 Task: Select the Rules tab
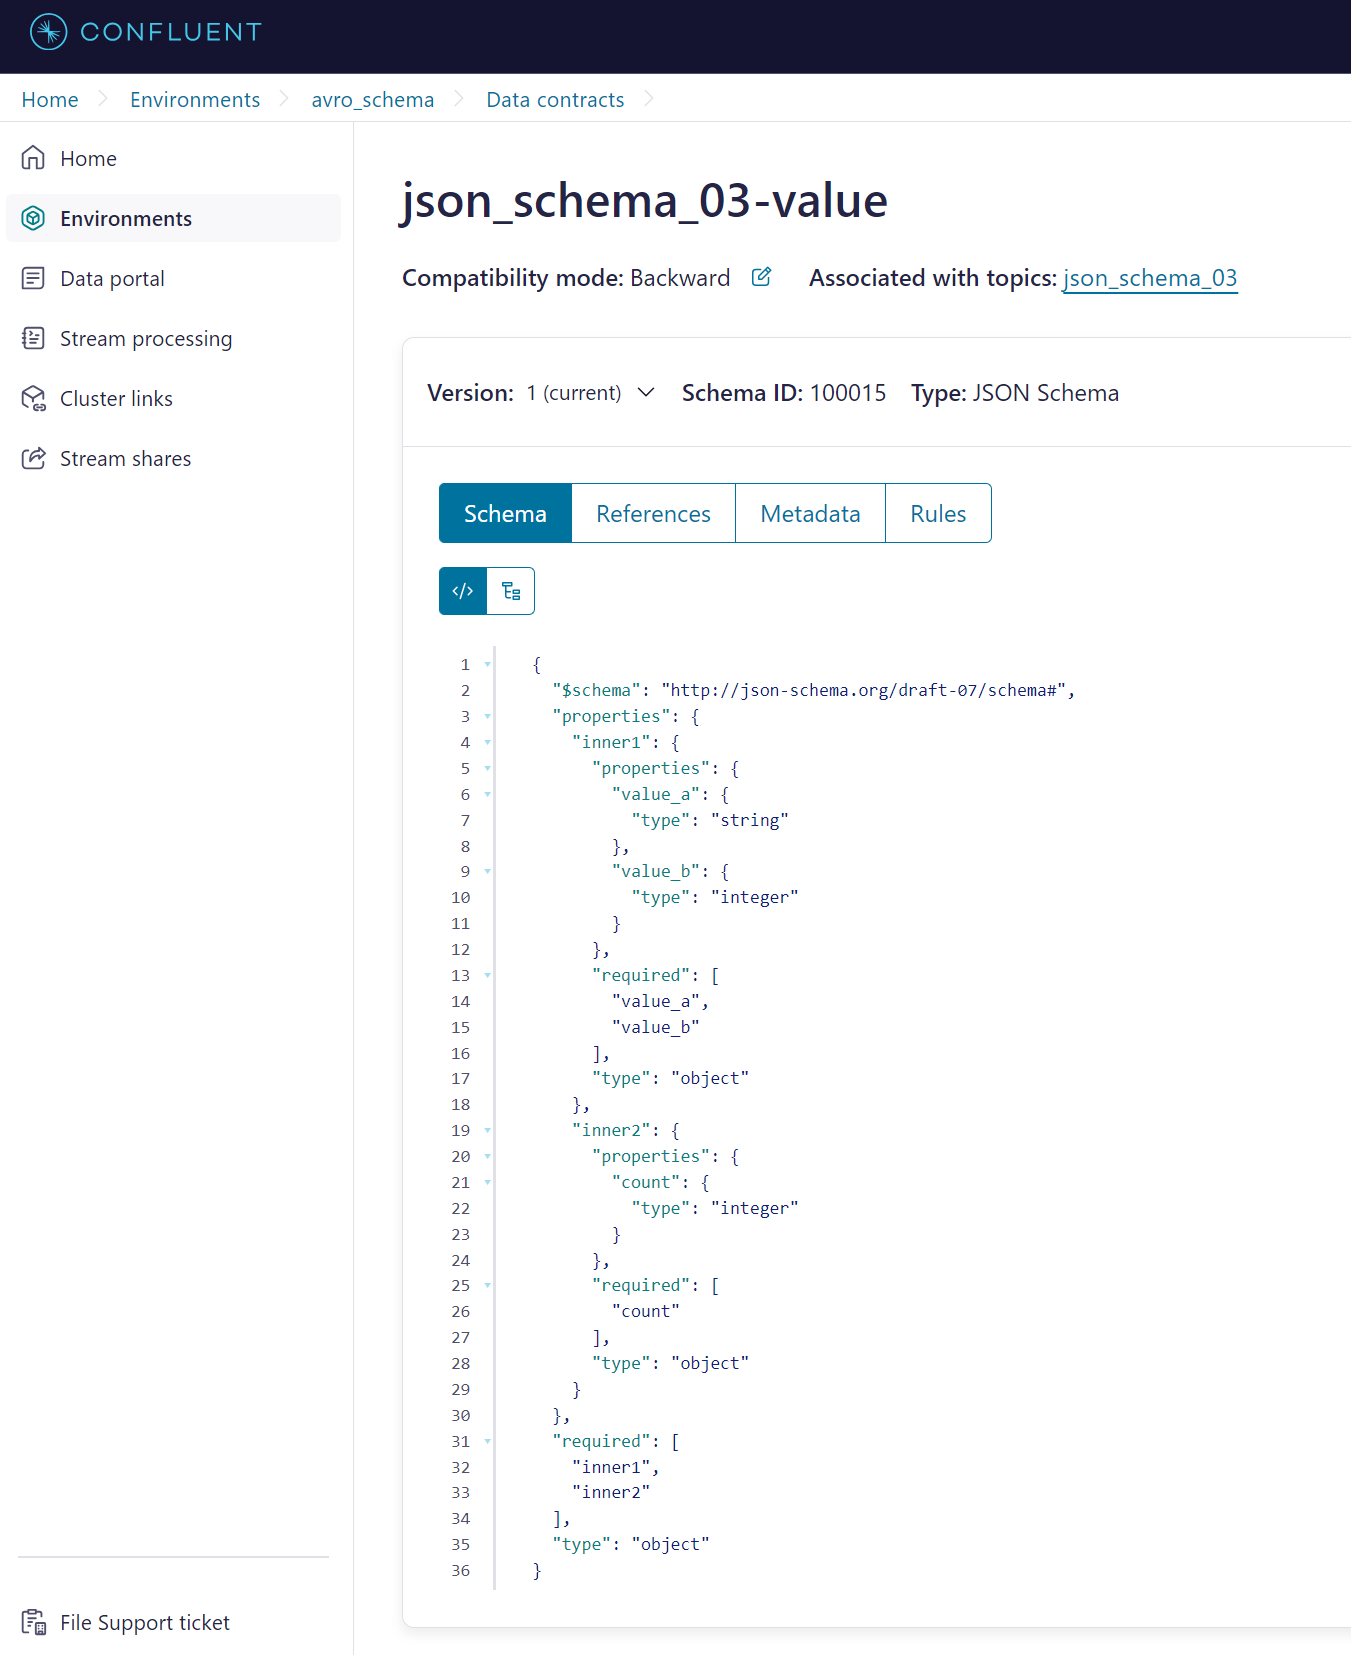[x=938, y=513]
